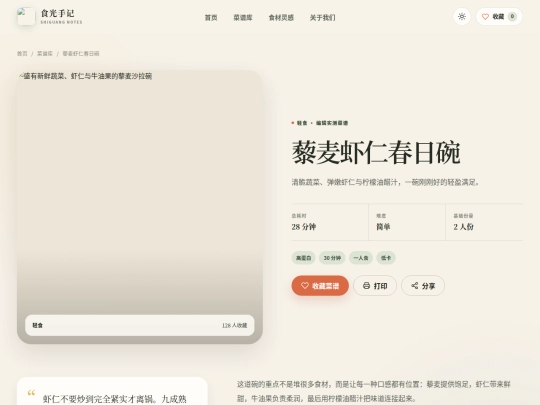Select the 高蛋白 tag
540x405 pixels.
(x=303, y=258)
